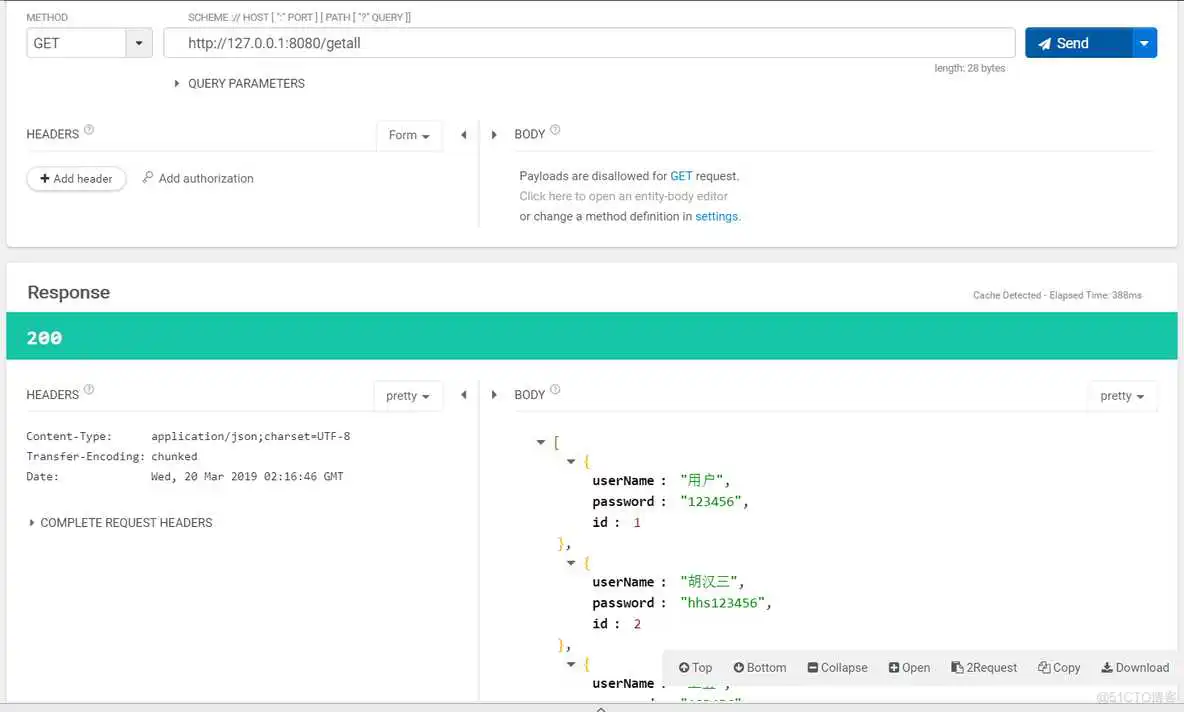Convert response using the 2Request icon

tap(984, 667)
